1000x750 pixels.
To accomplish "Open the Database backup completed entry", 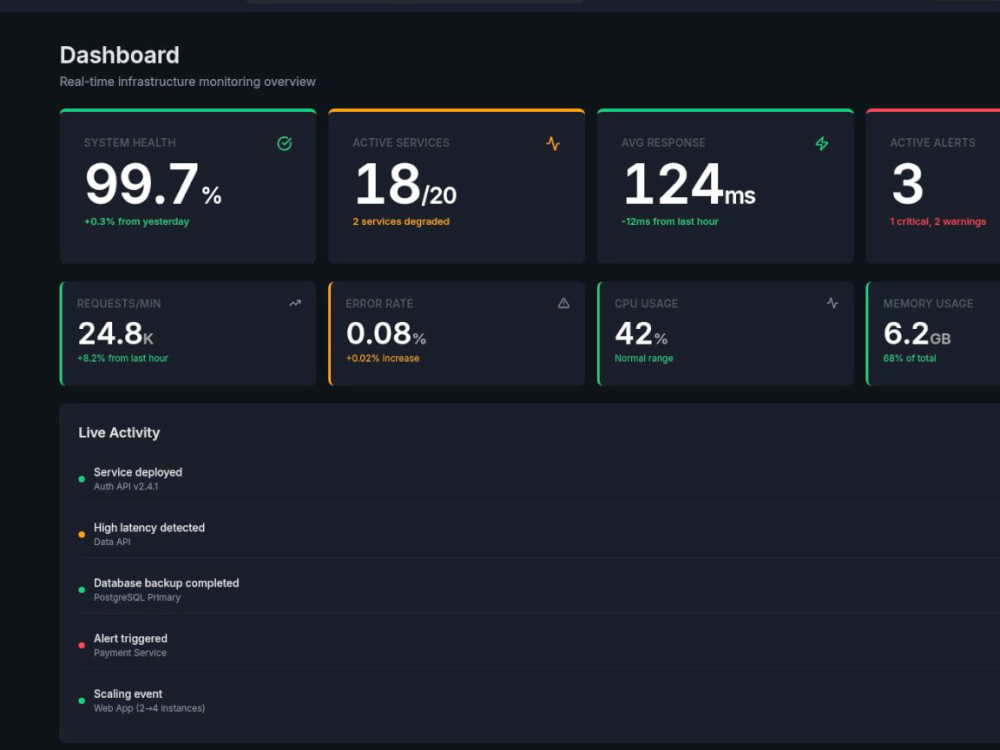I will point(539,589).
